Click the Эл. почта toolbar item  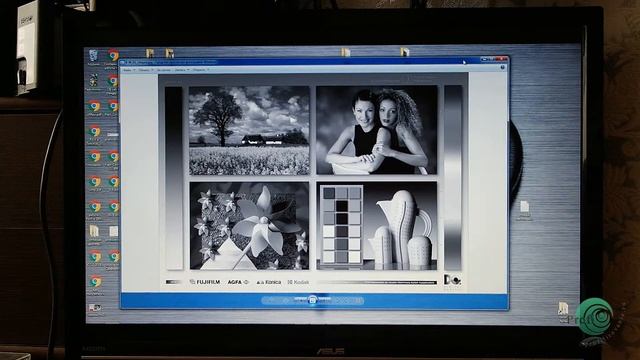coord(164,70)
